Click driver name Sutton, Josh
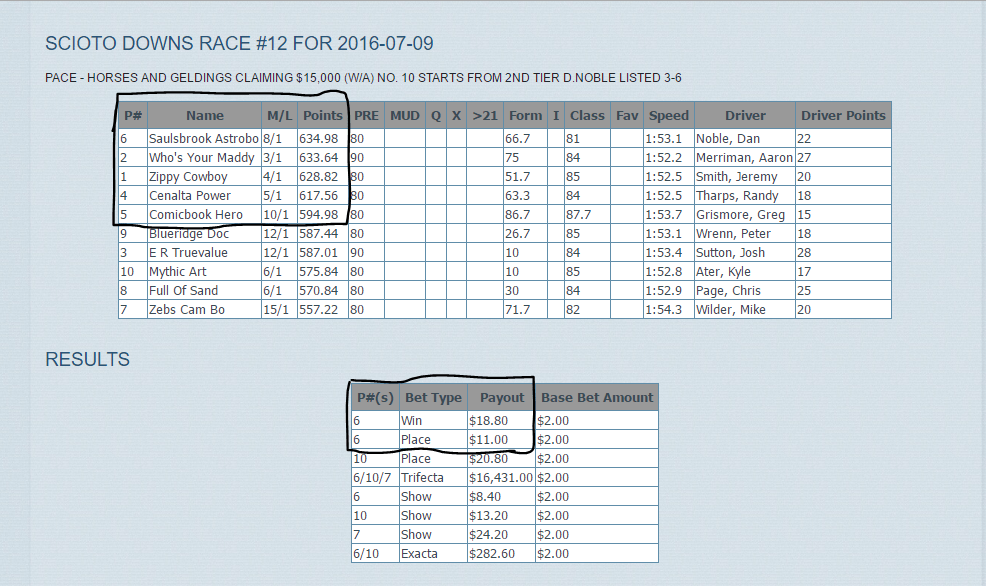Screen dimensions: 986x586 [x=730, y=252]
